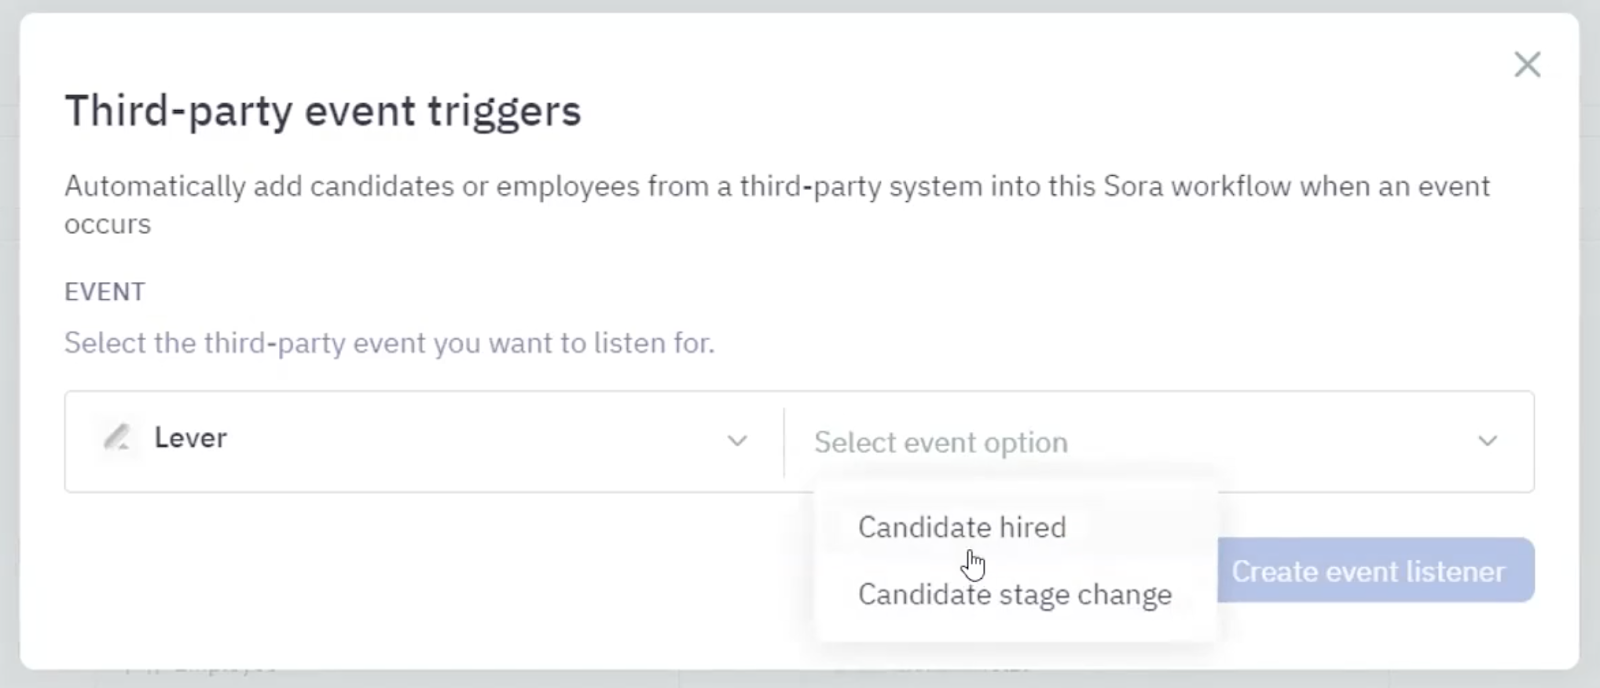1600x688 pixels.
Task: Click the chevron on Select event option field
Action: [1487, 441]
